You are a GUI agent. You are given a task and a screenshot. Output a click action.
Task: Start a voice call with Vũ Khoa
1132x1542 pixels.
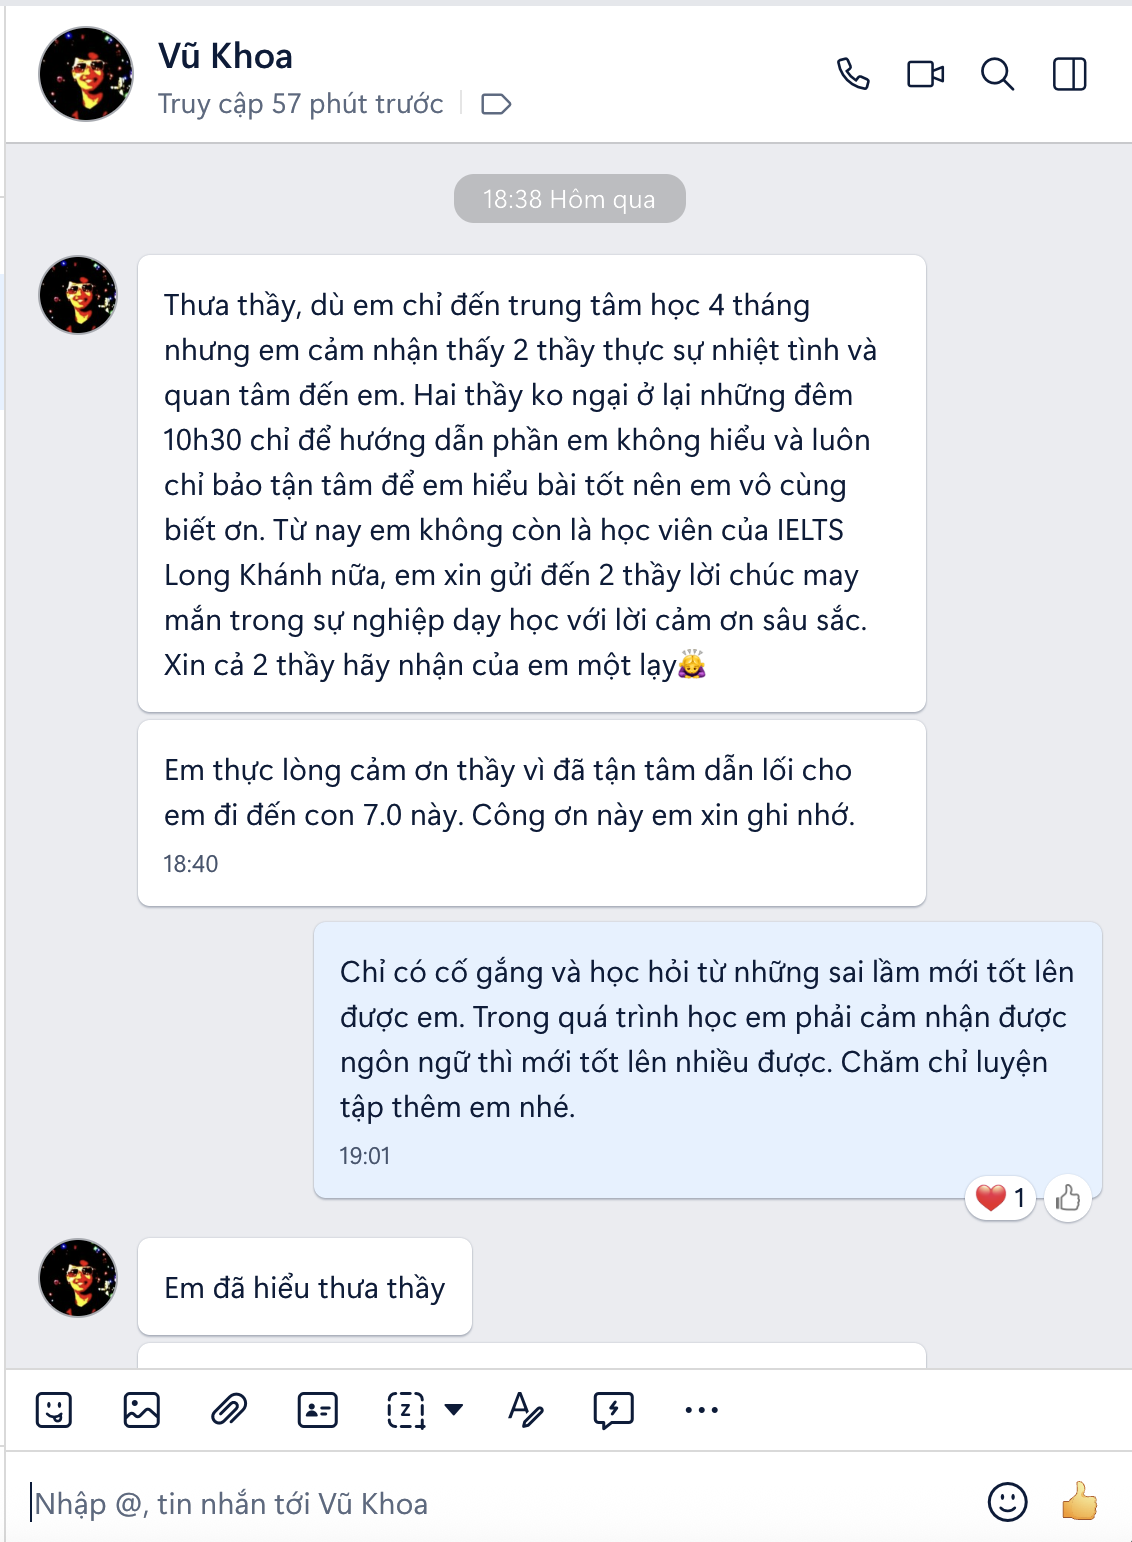(853, 74)
